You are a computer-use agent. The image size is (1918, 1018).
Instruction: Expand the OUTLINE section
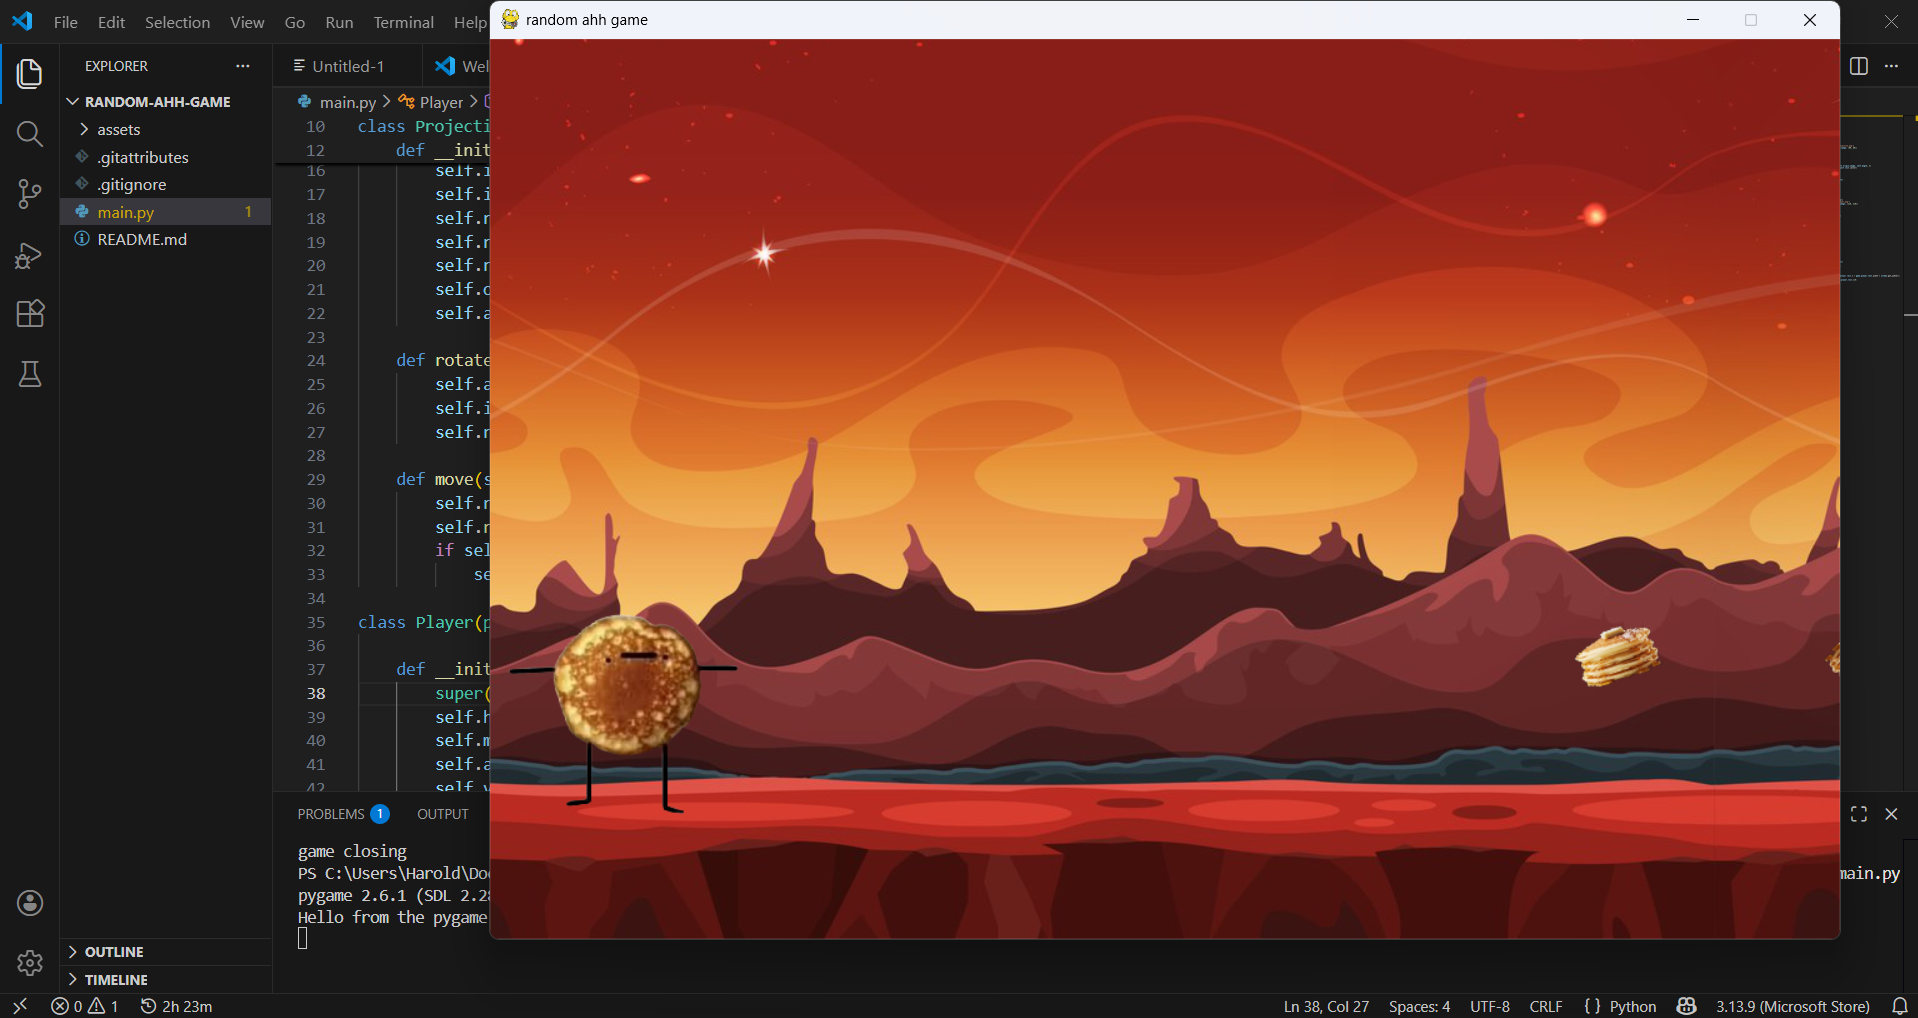[x=114, y=952]
